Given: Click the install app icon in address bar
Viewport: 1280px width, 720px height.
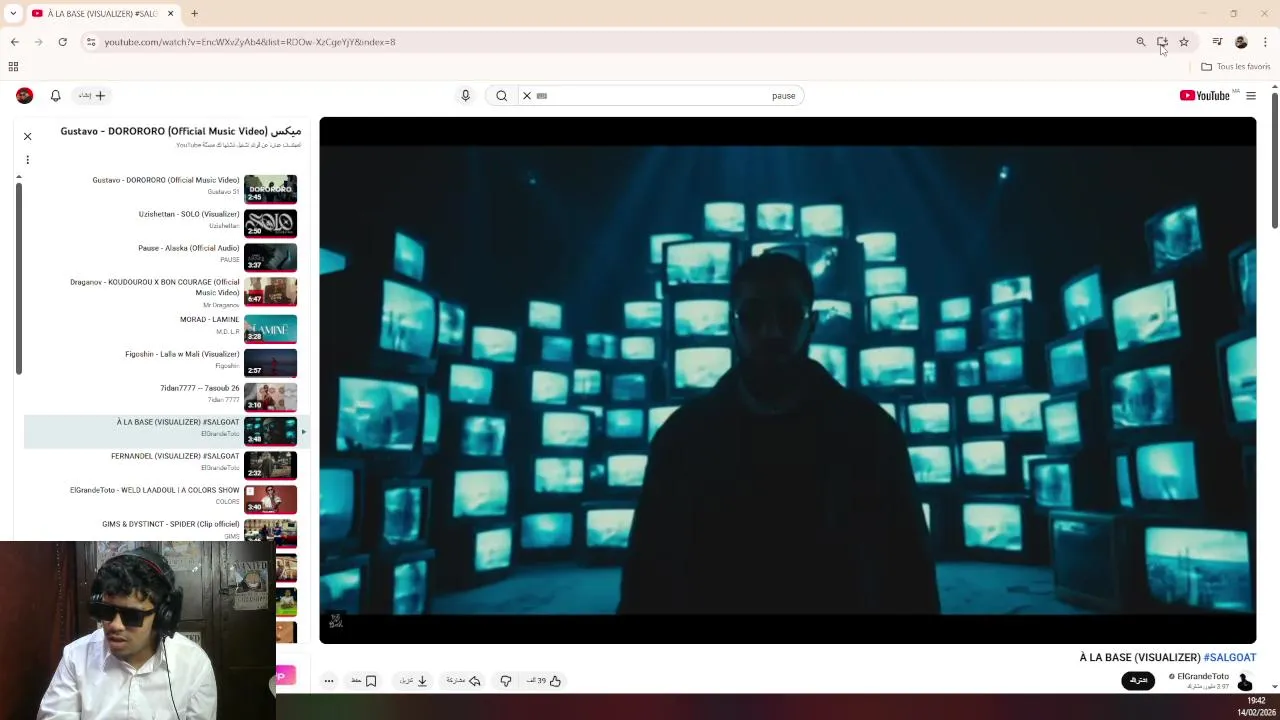Looking at the screenshot, I should 1162,42.
